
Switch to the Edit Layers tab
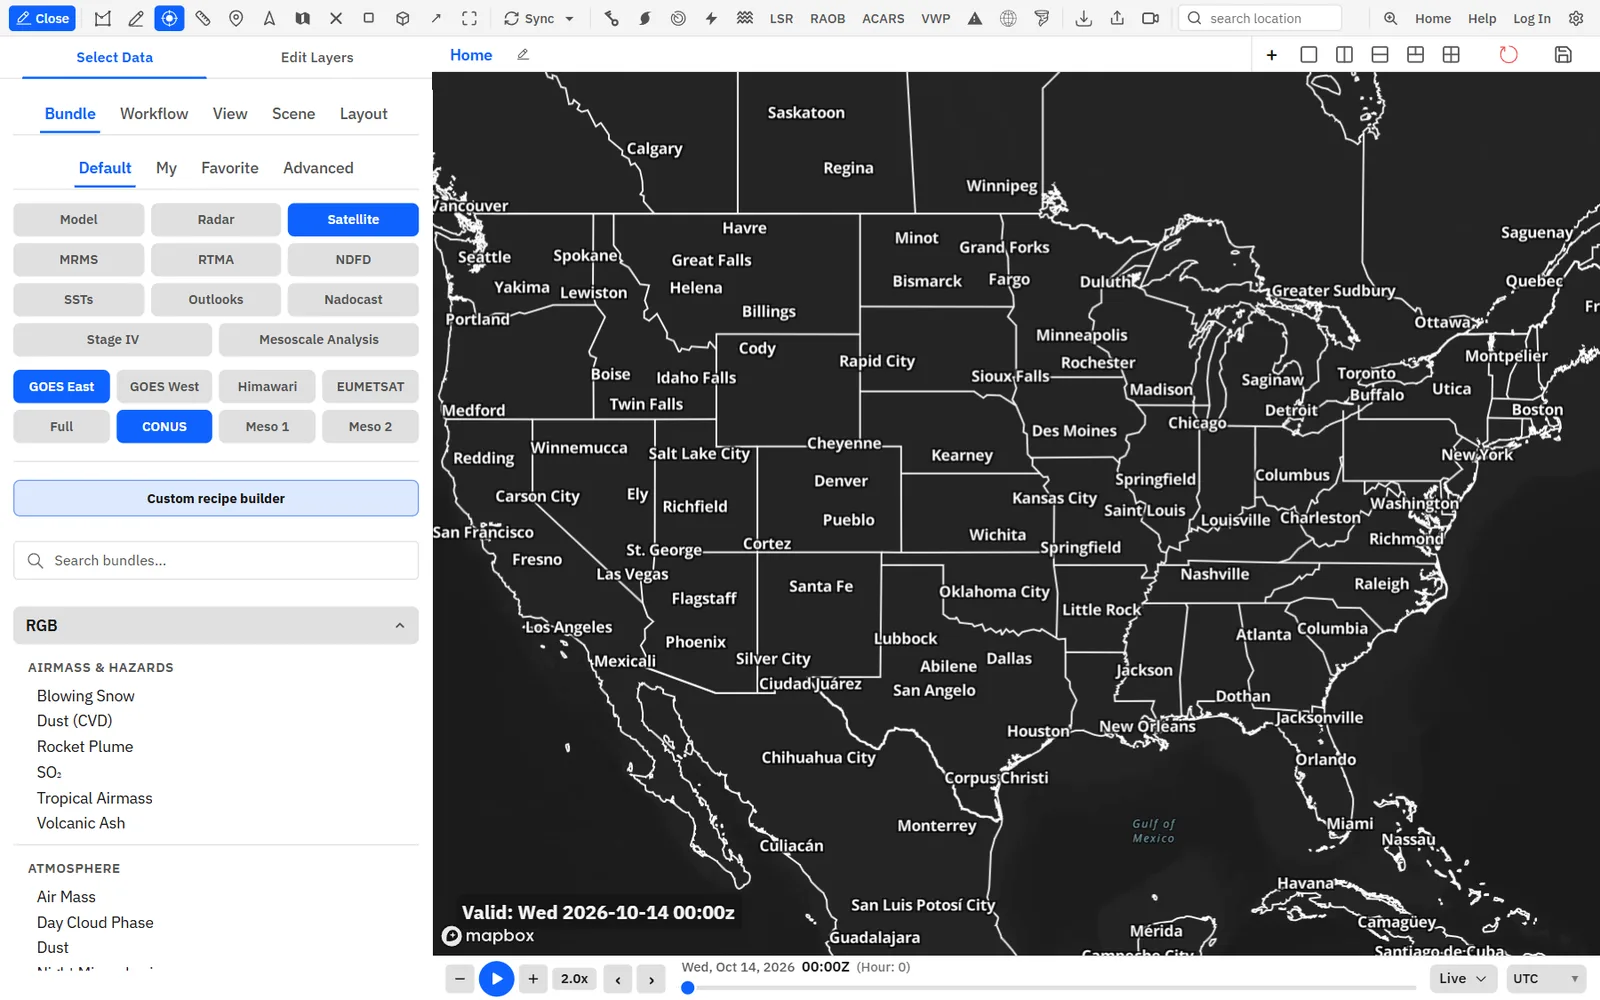point(317,57)
